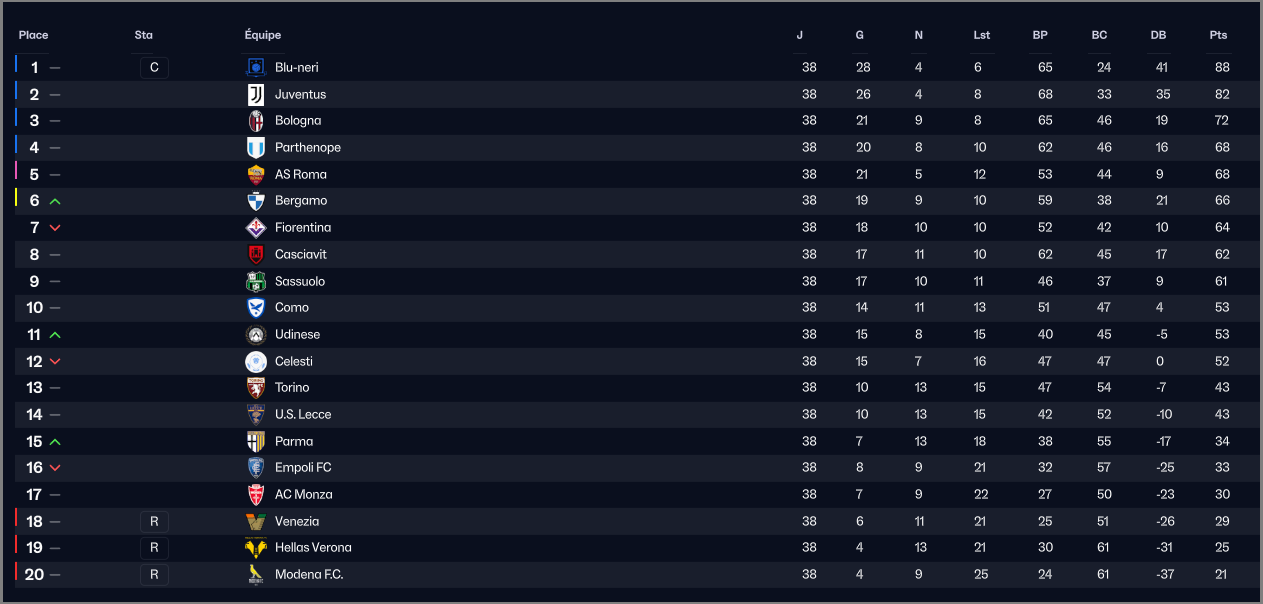The height and width of the screenshot is (604, 1263).
Task: Click the Bologna team badge
Action: [256, 121]
